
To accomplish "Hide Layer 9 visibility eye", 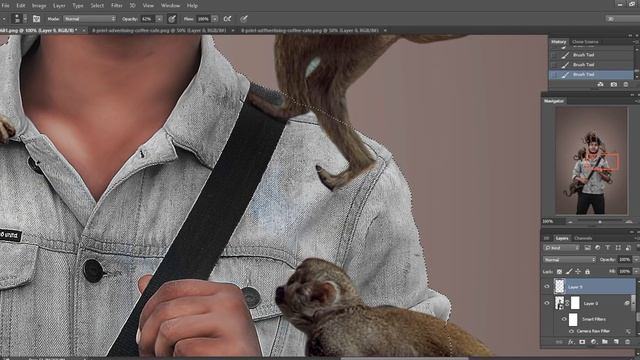I will click(x=547, y=287).
